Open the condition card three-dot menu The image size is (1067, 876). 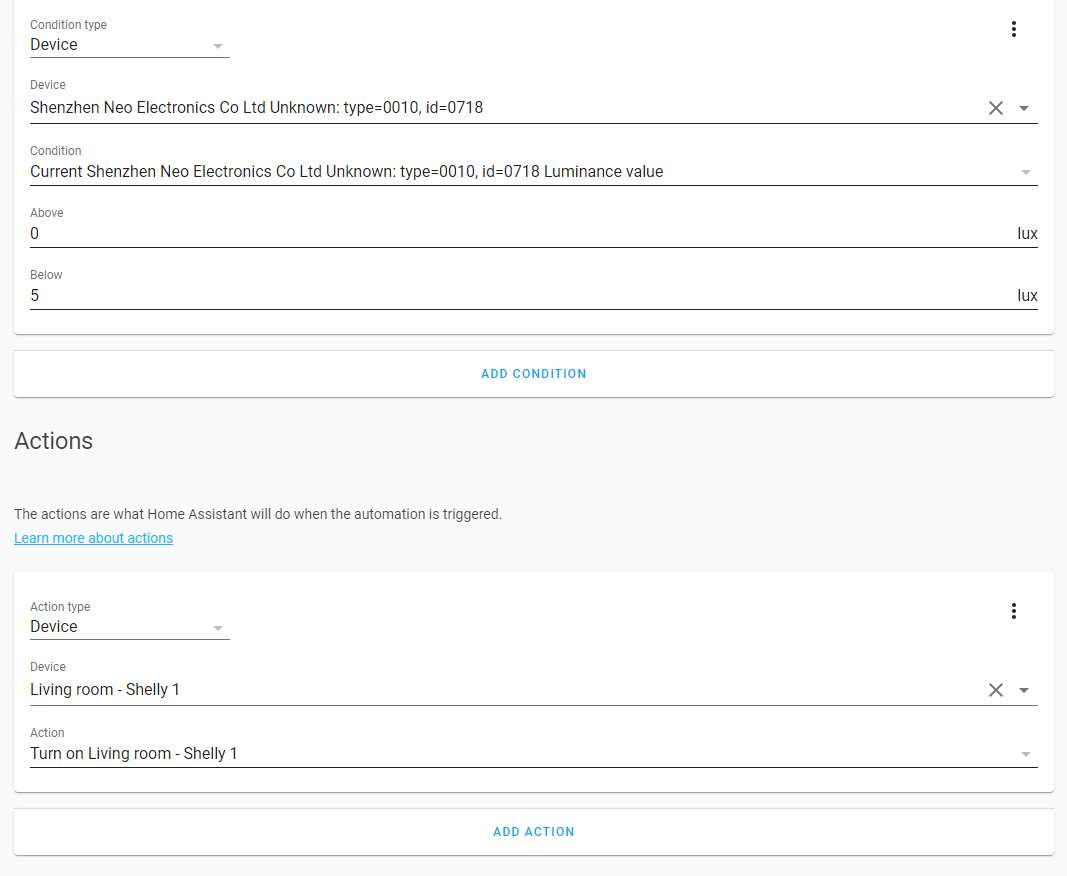[x=1013, y=29]
